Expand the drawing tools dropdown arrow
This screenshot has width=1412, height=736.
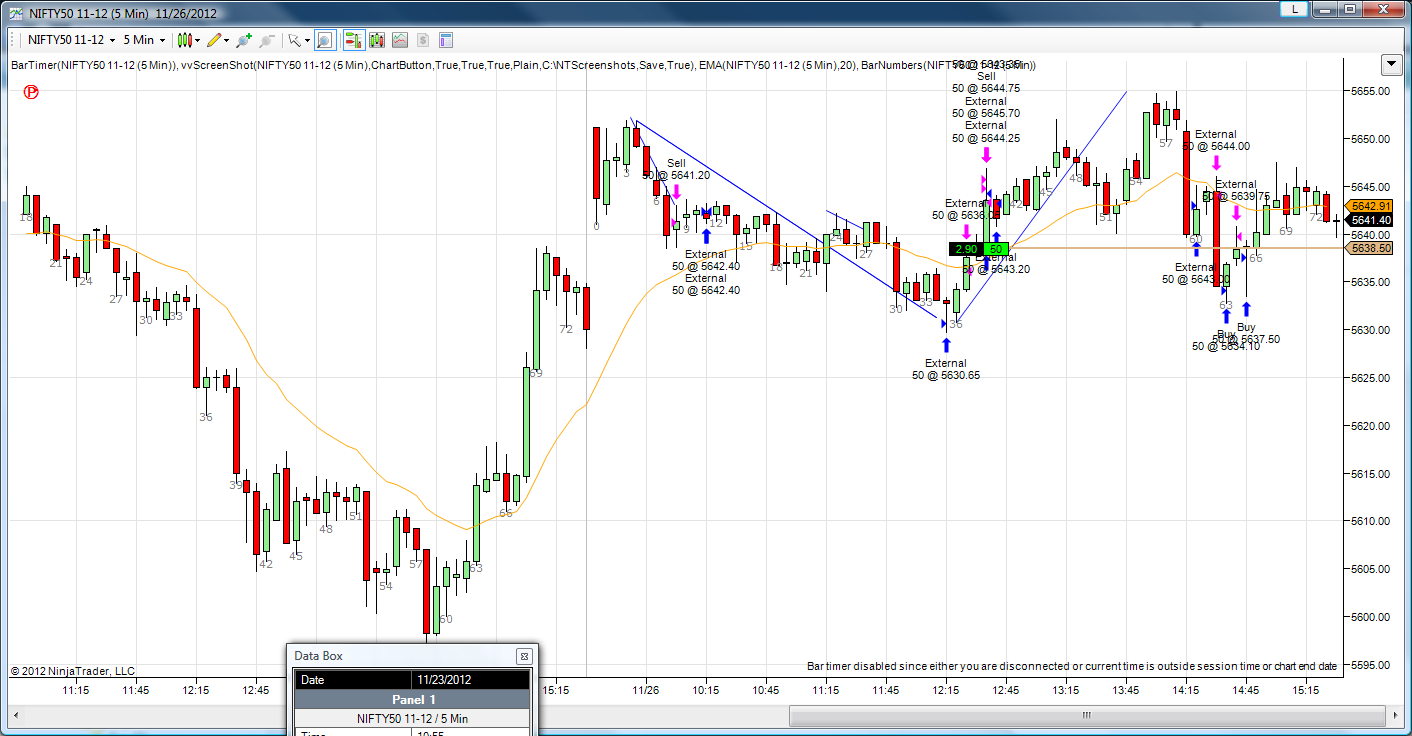[227, 40]
